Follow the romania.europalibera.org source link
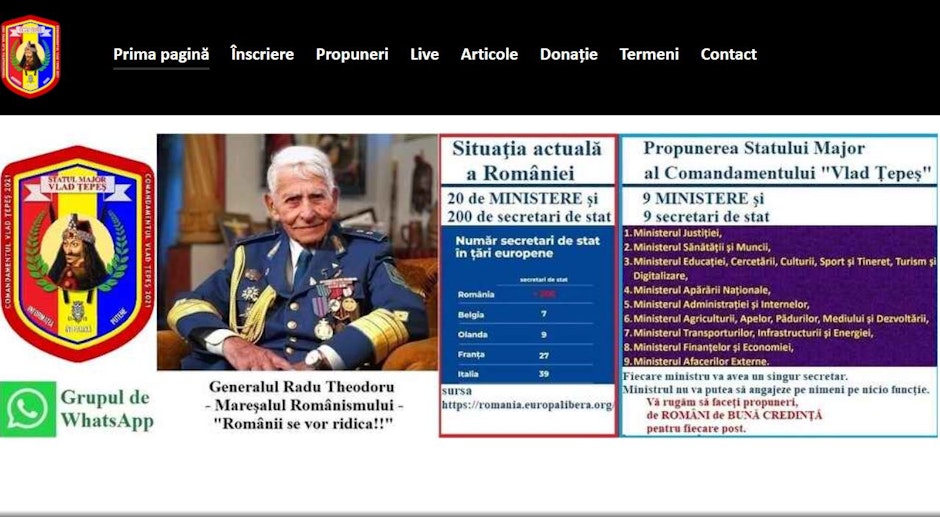The height and width of the screenshot is (517, 940). [x=527, y=405]
